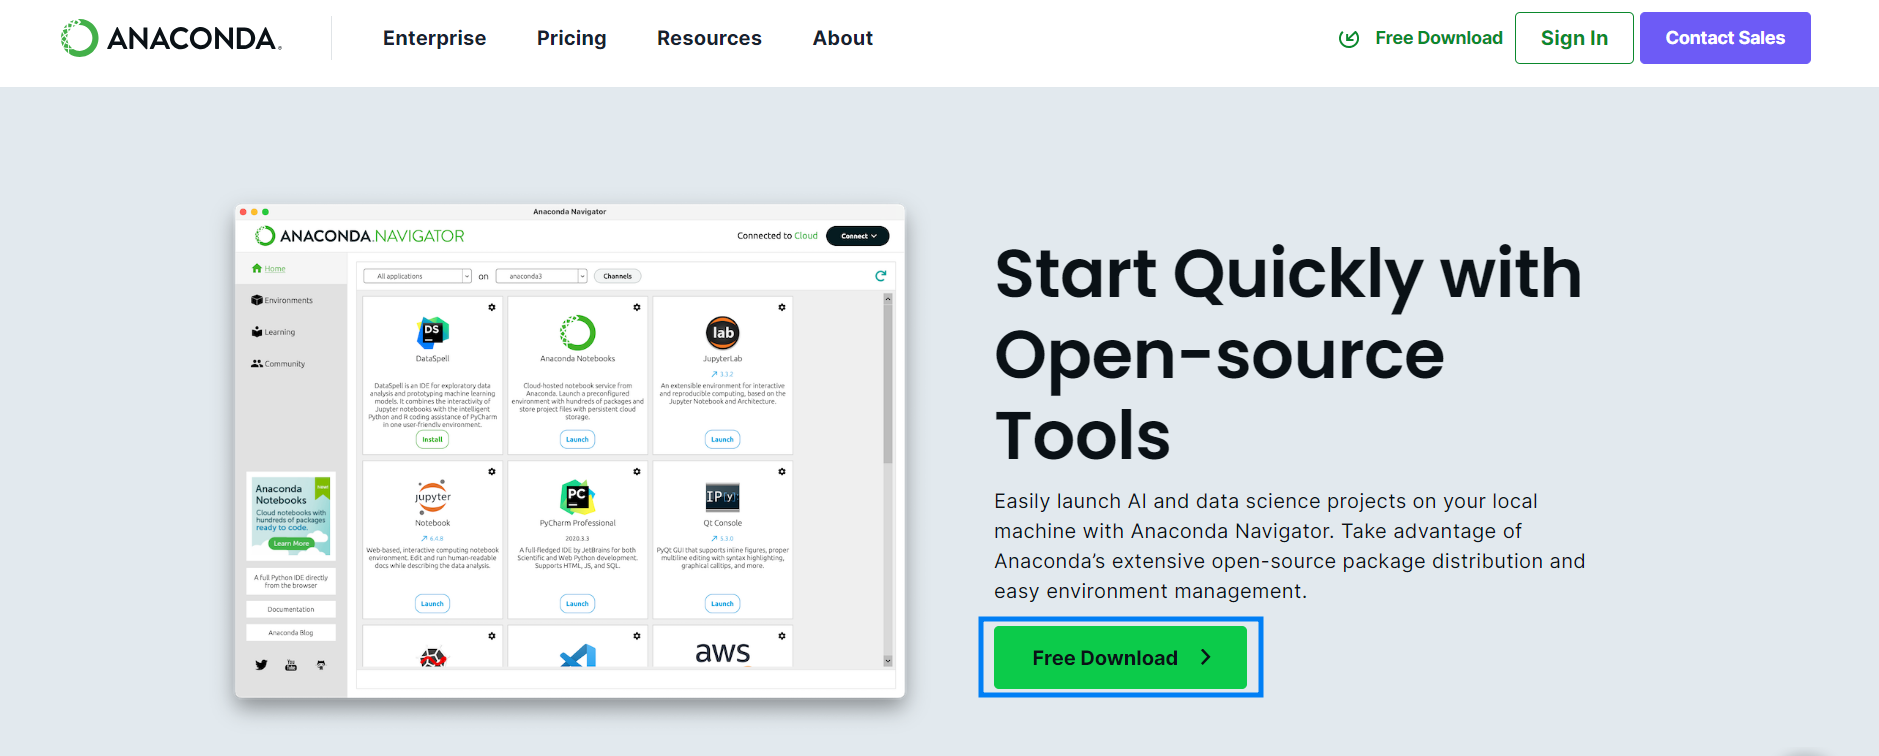
Task: Click the aws tile logo in Navigator
Action: (722, 653)
